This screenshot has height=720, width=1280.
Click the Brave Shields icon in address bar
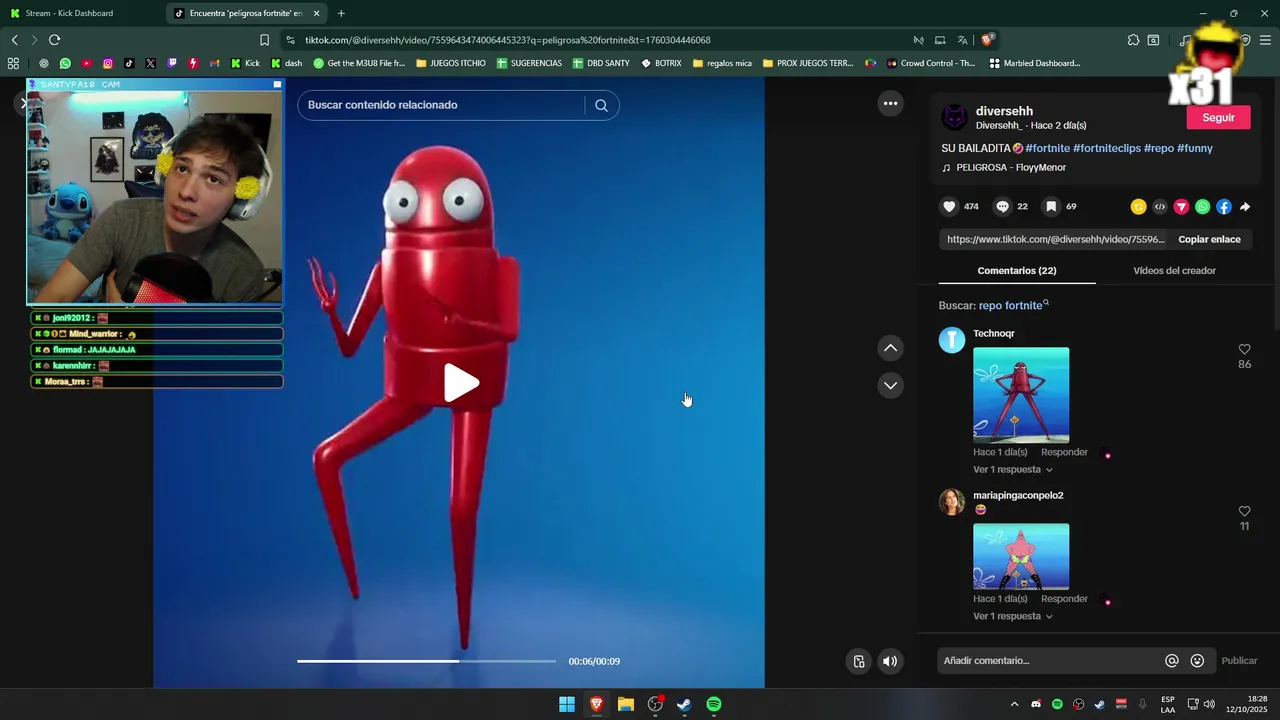pyautogui.click(x=987, y=40)
